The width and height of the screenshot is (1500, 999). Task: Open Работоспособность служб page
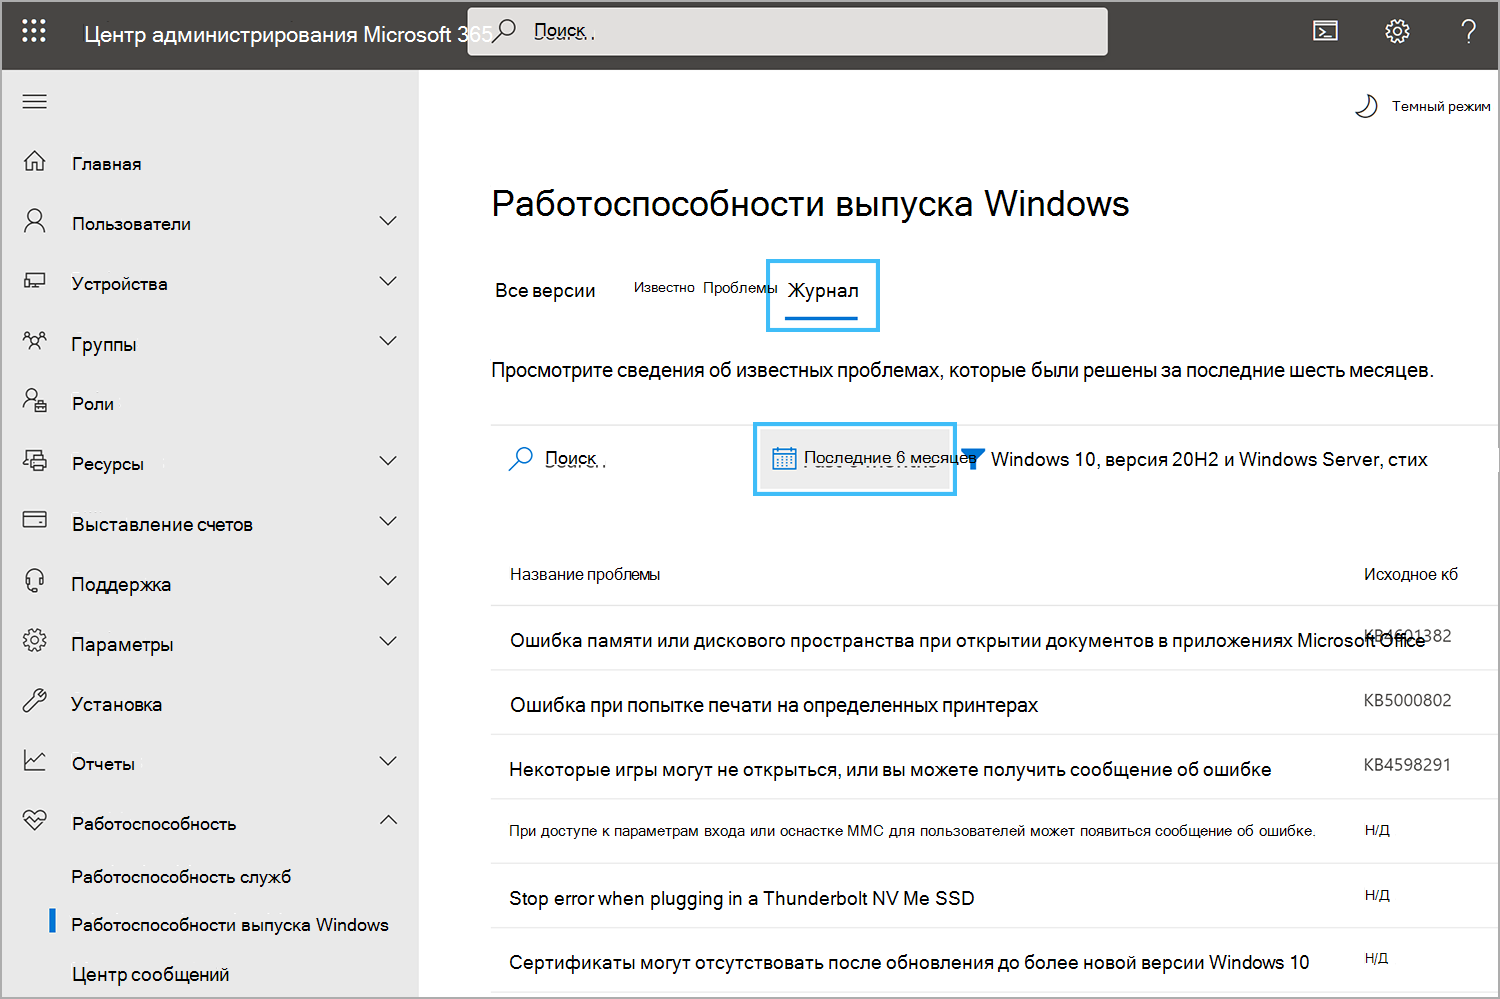click(181, 877)
